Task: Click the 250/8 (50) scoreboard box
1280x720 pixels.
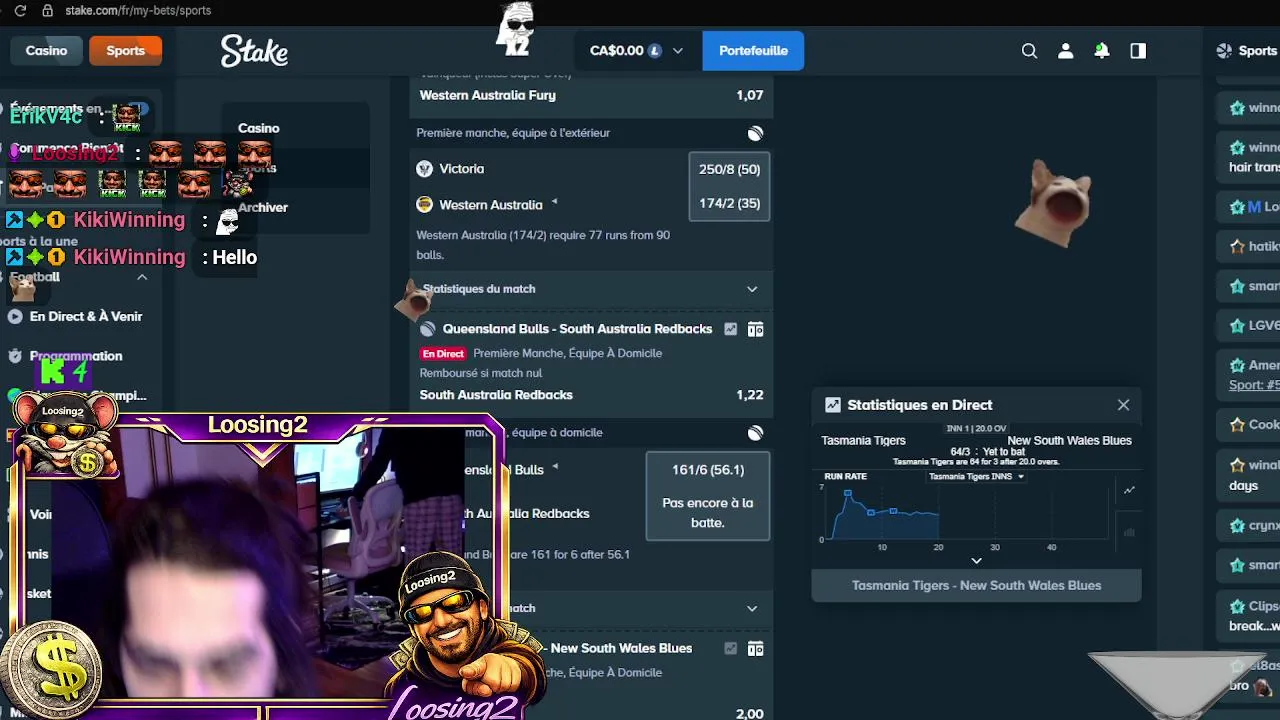Action: [729, 186]
